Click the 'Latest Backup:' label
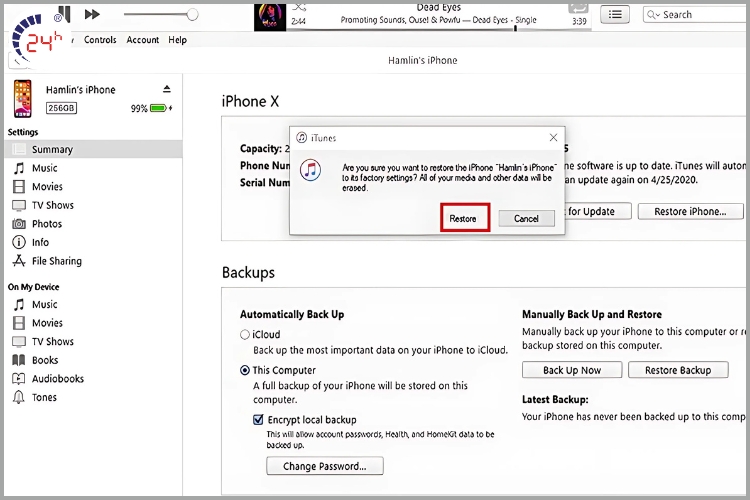The image size is (750, 500). point(555,400)
